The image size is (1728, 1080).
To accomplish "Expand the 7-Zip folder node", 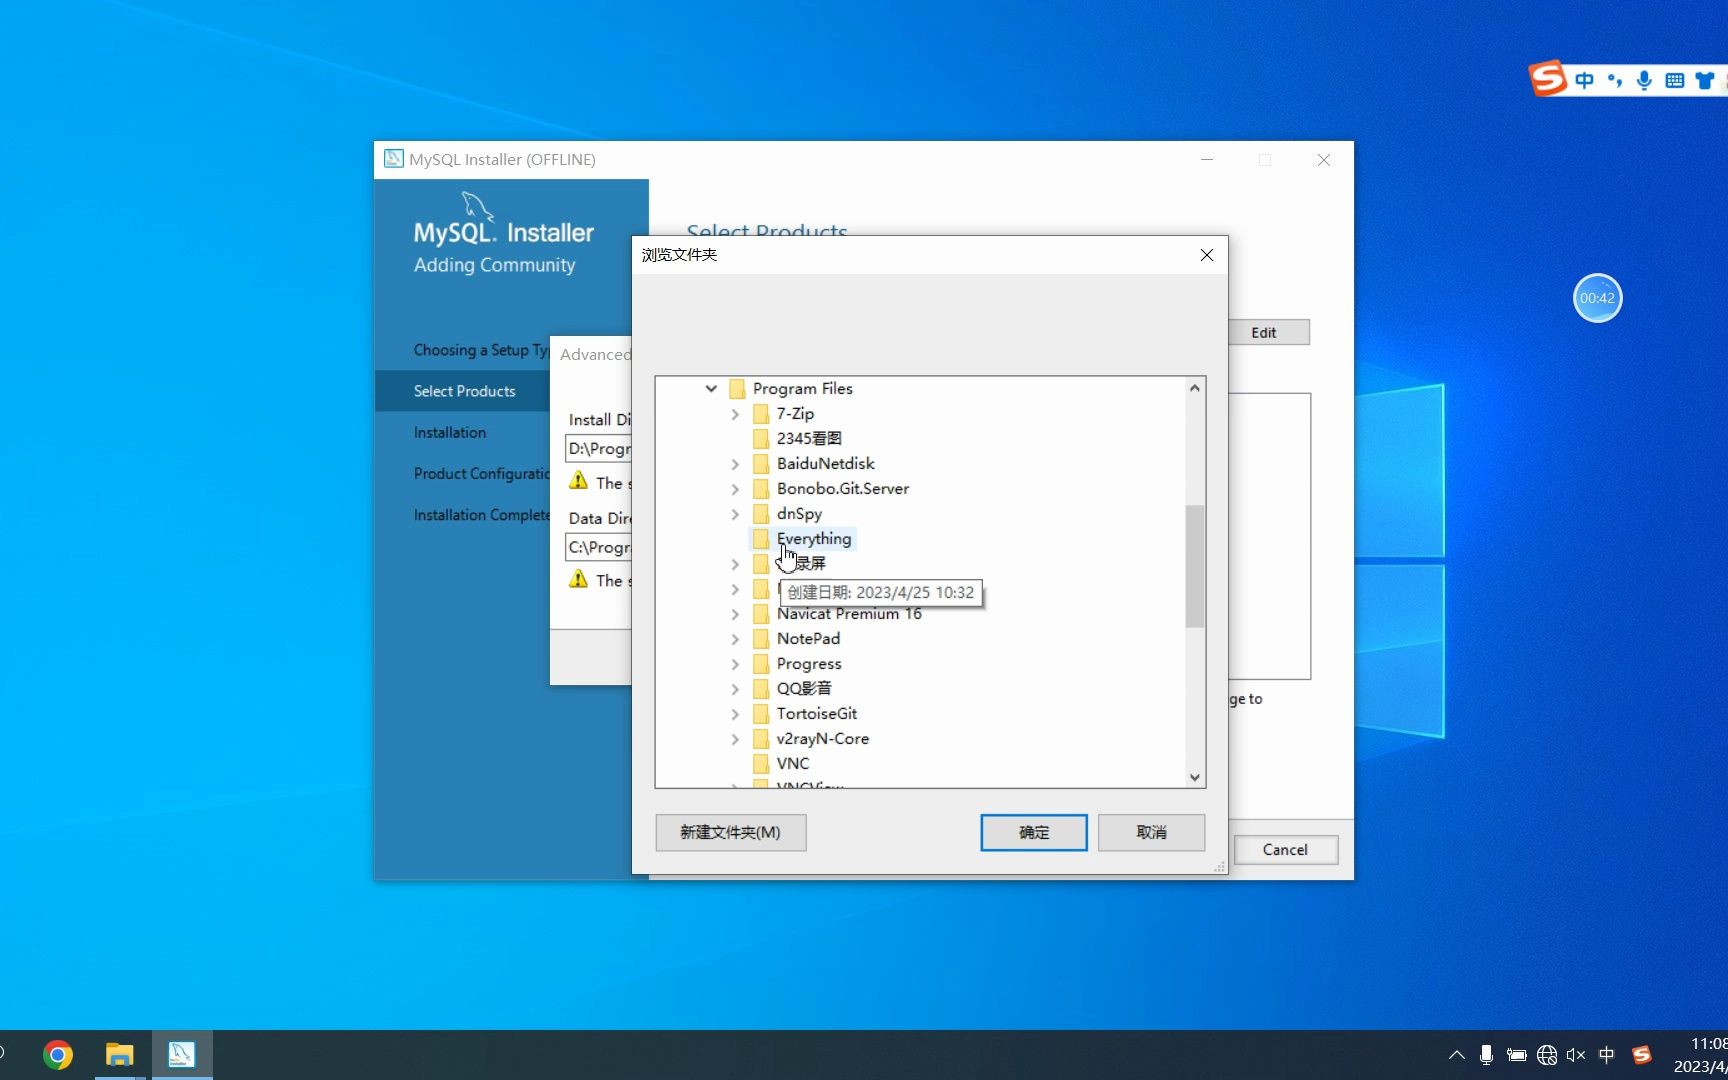I will (736, 414).
